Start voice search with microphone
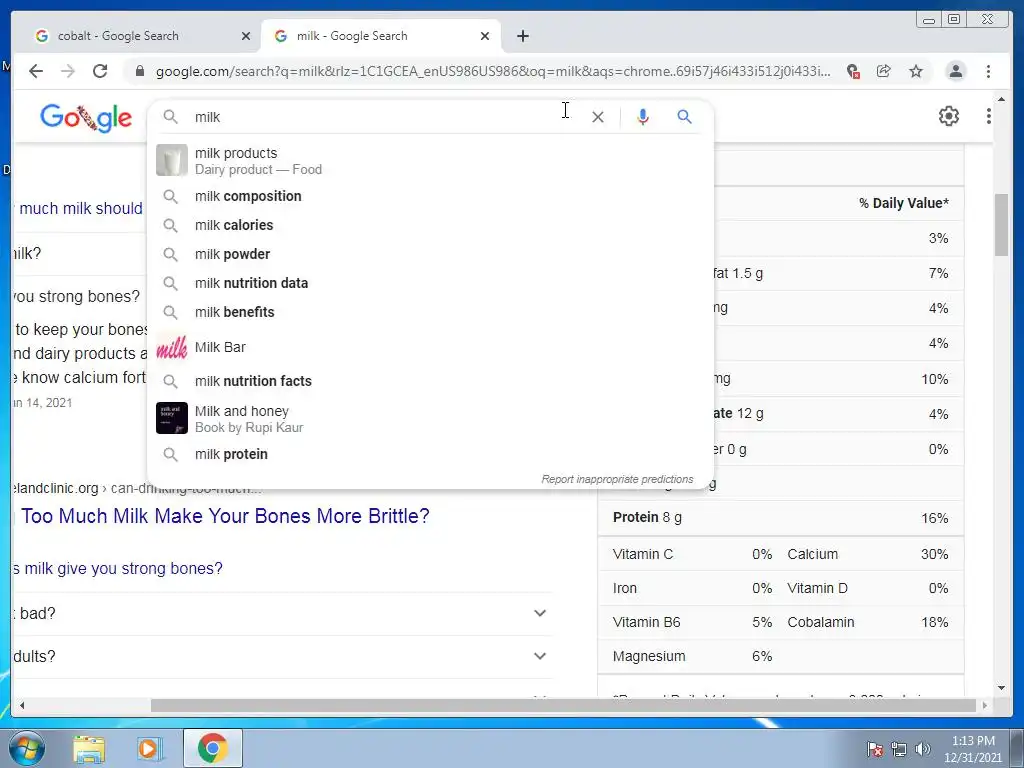The image size is (1024, 768). (x=643, y=117)
